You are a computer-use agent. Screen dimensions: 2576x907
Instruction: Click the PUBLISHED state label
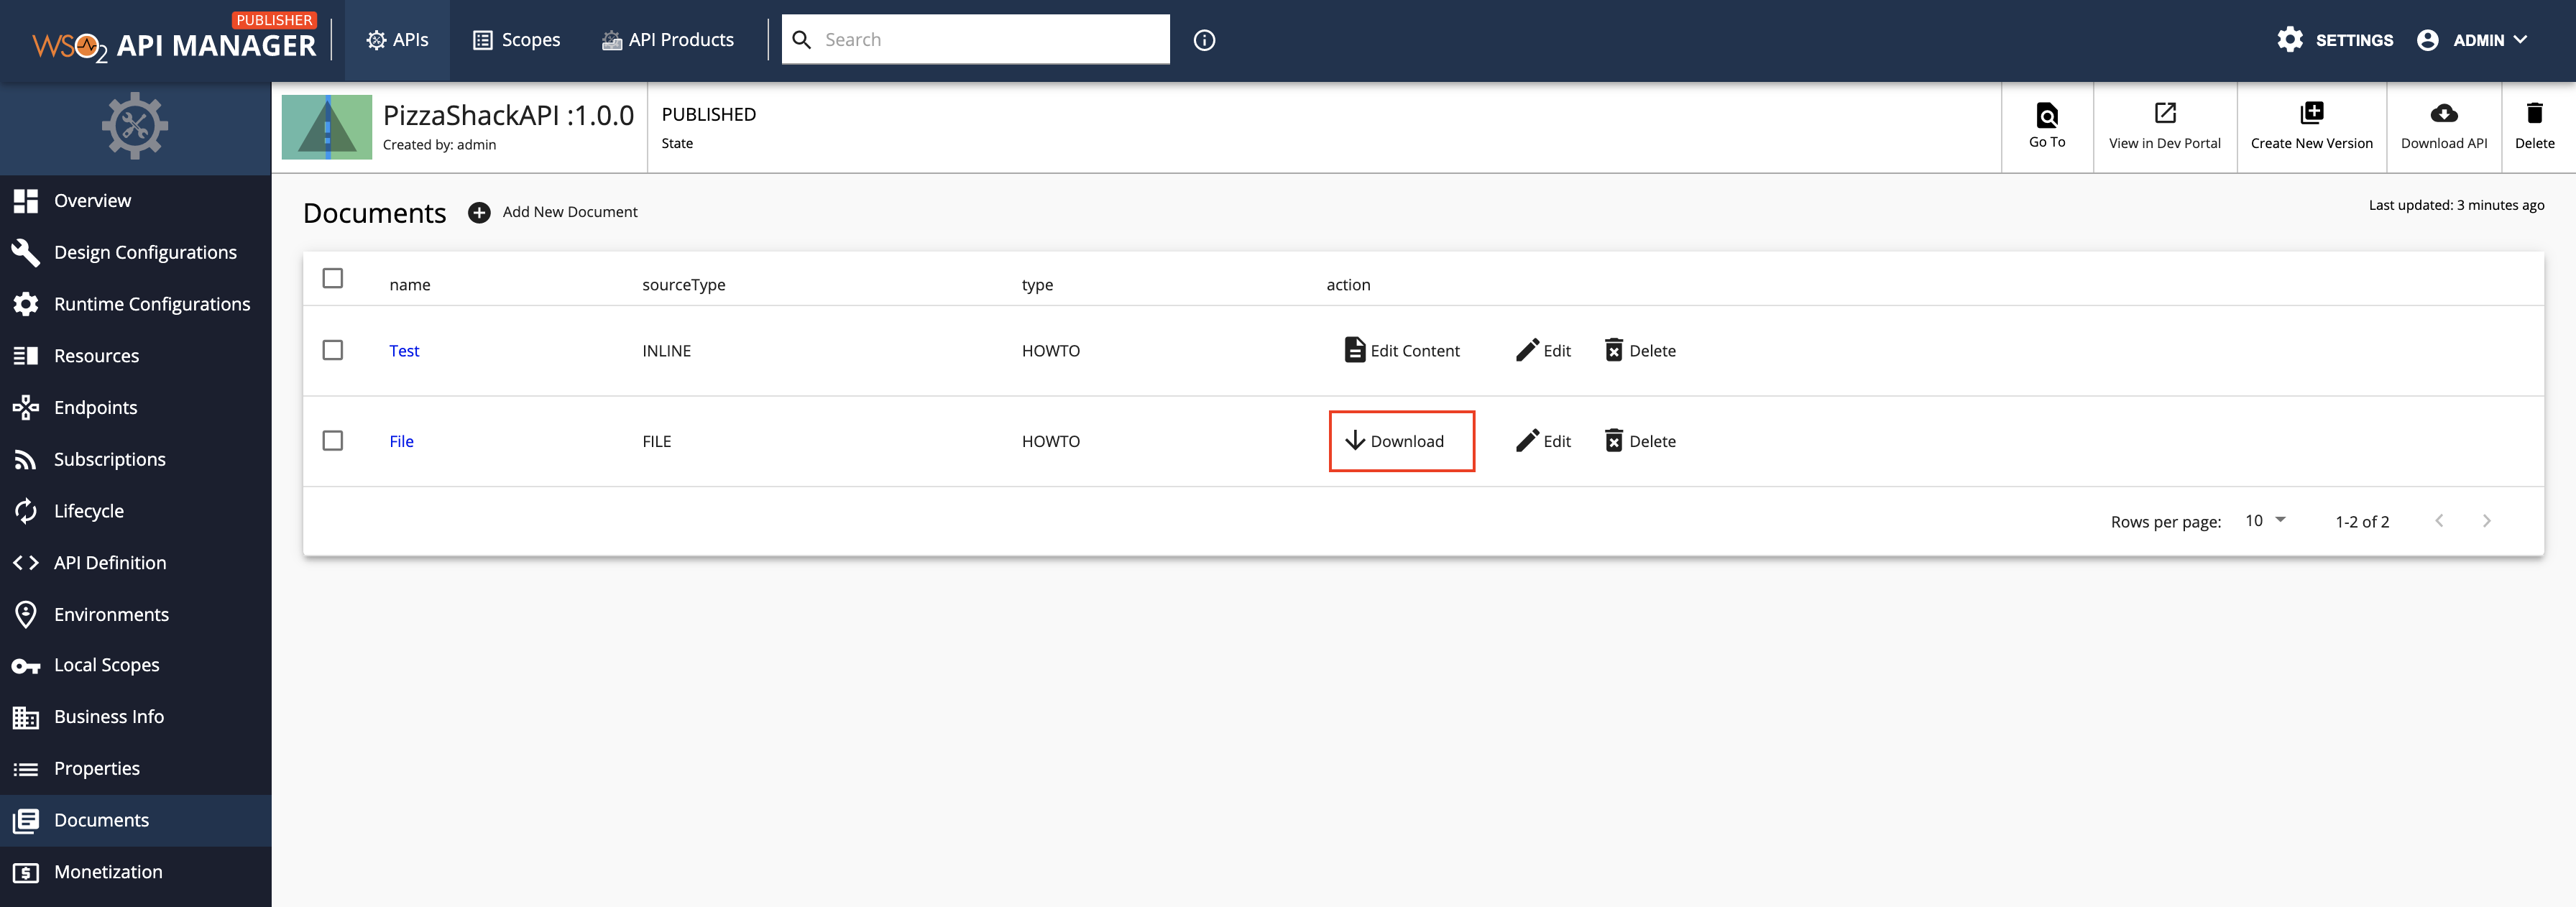pos(709,115)
